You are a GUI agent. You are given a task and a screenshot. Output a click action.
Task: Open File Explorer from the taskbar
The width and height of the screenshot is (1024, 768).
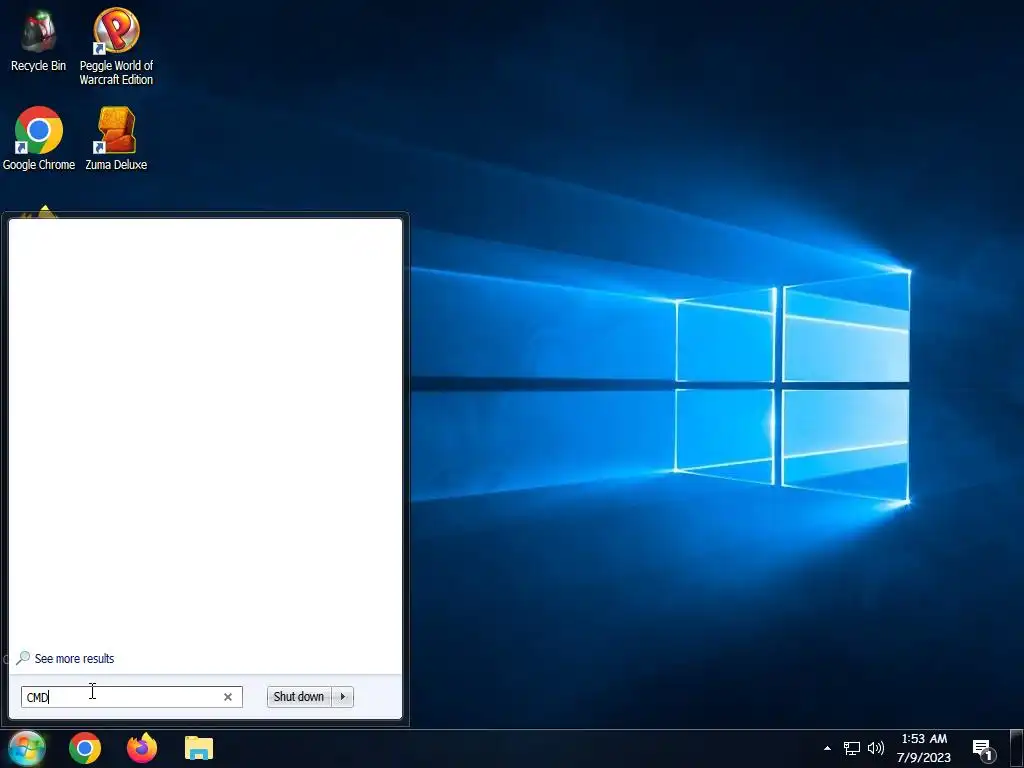tap(199, 748)
